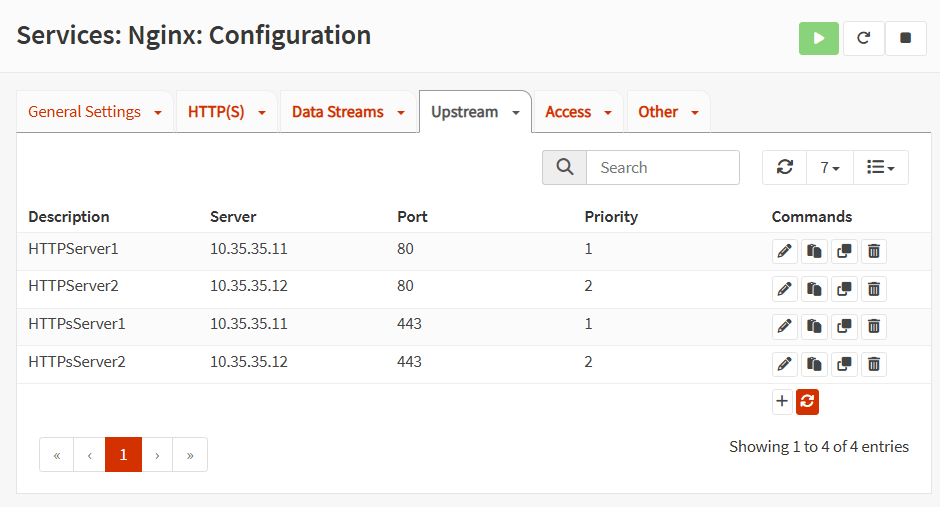
Task: Select the HTTPsServer2 description cell
Action: (77, 362)
